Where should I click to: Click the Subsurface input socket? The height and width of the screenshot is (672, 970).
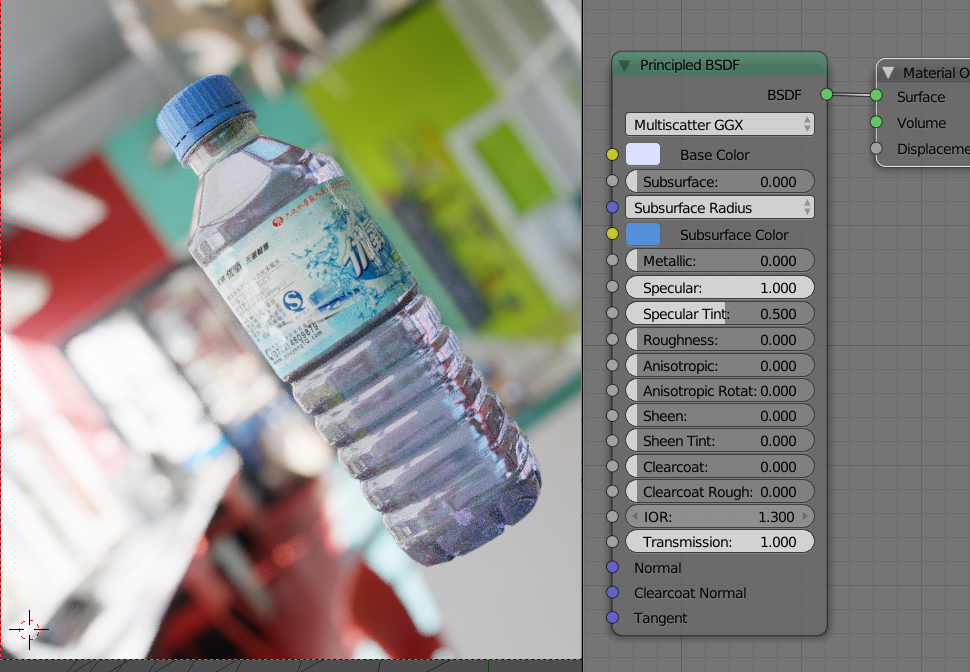(x=612, y=181)
